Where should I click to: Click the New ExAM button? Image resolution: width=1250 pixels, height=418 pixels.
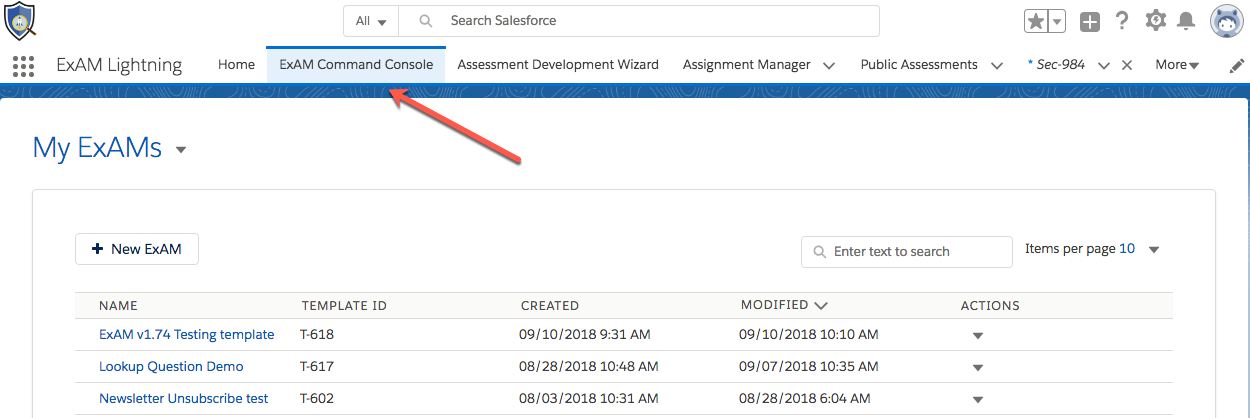tap(137, 249)
